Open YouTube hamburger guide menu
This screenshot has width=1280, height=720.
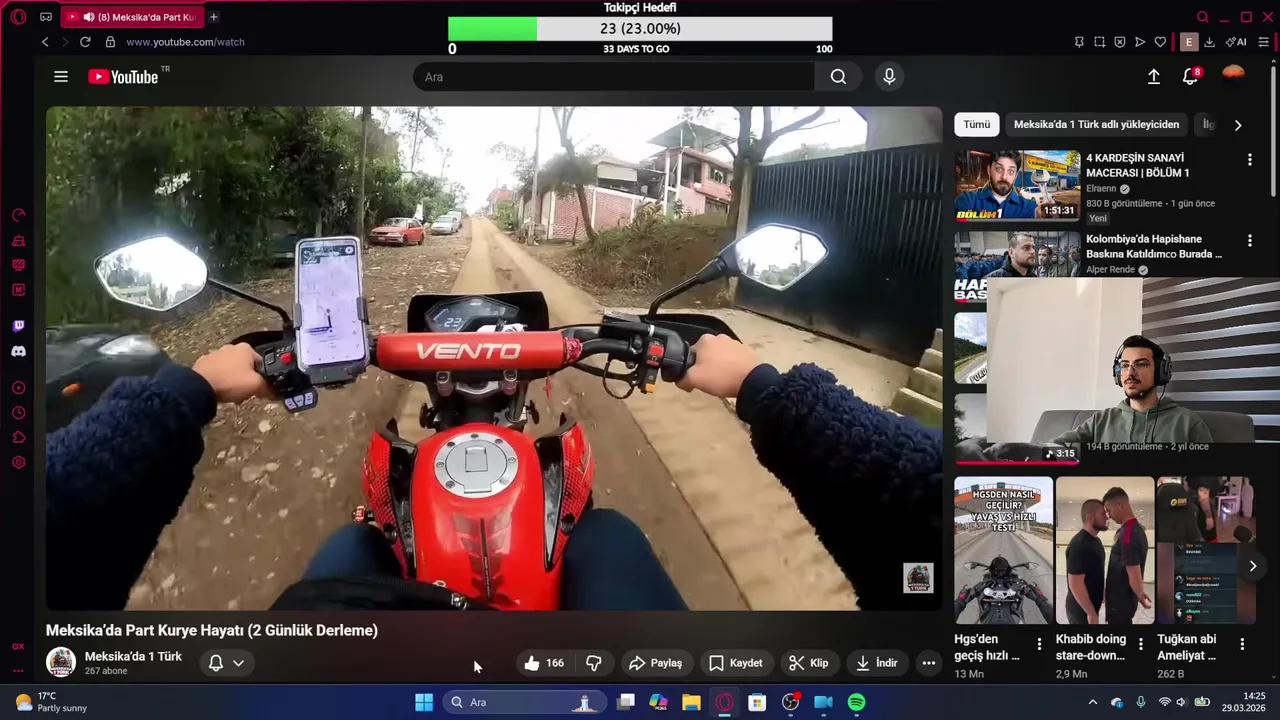[61, 77]
